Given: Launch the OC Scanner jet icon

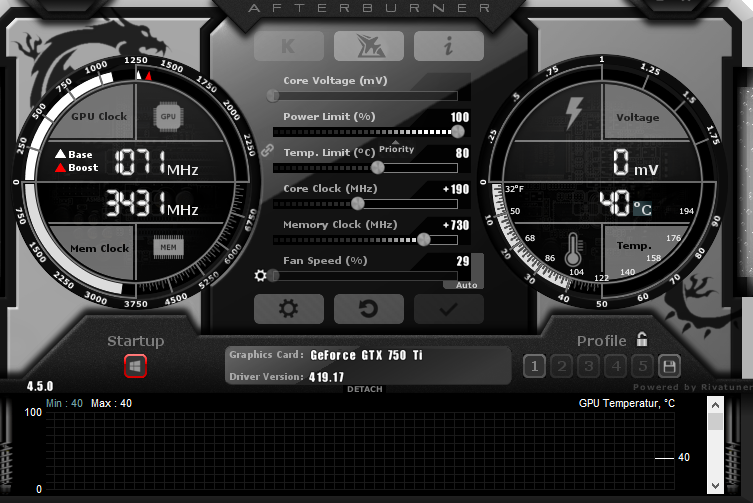Looking at the screenshot, I should pyautogui.click(x=368, y=46).
